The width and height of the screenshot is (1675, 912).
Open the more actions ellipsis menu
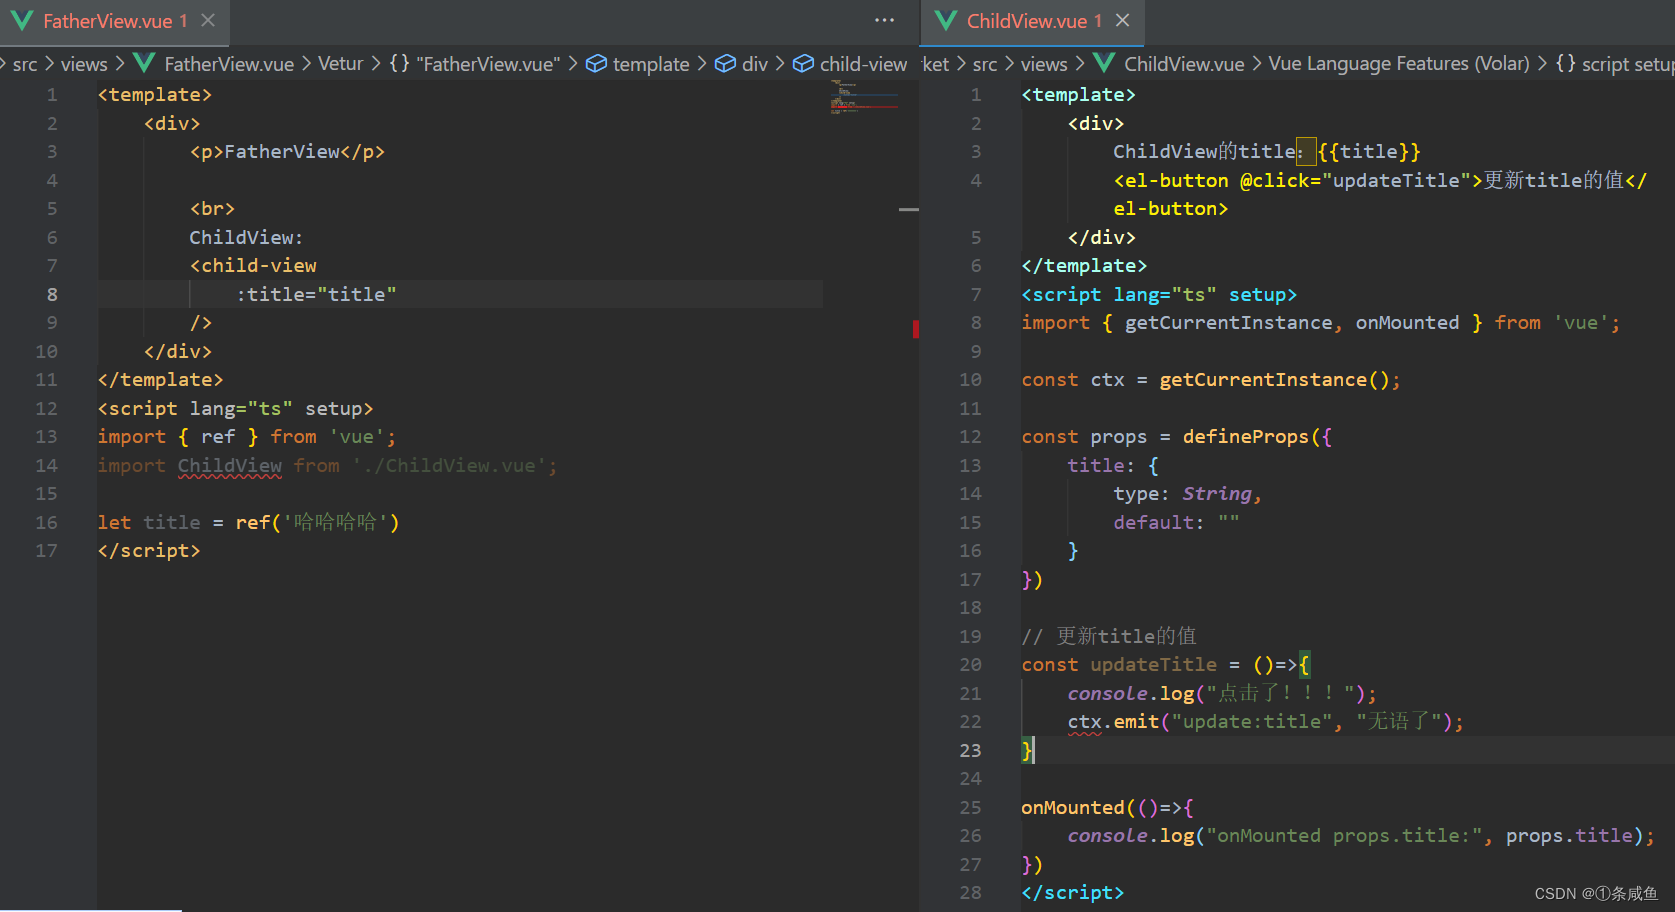(885, 20)
